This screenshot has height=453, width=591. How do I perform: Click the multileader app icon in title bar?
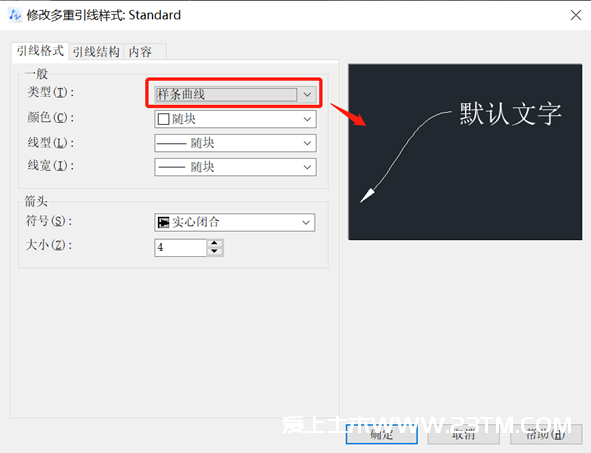(x=15, y=15)
